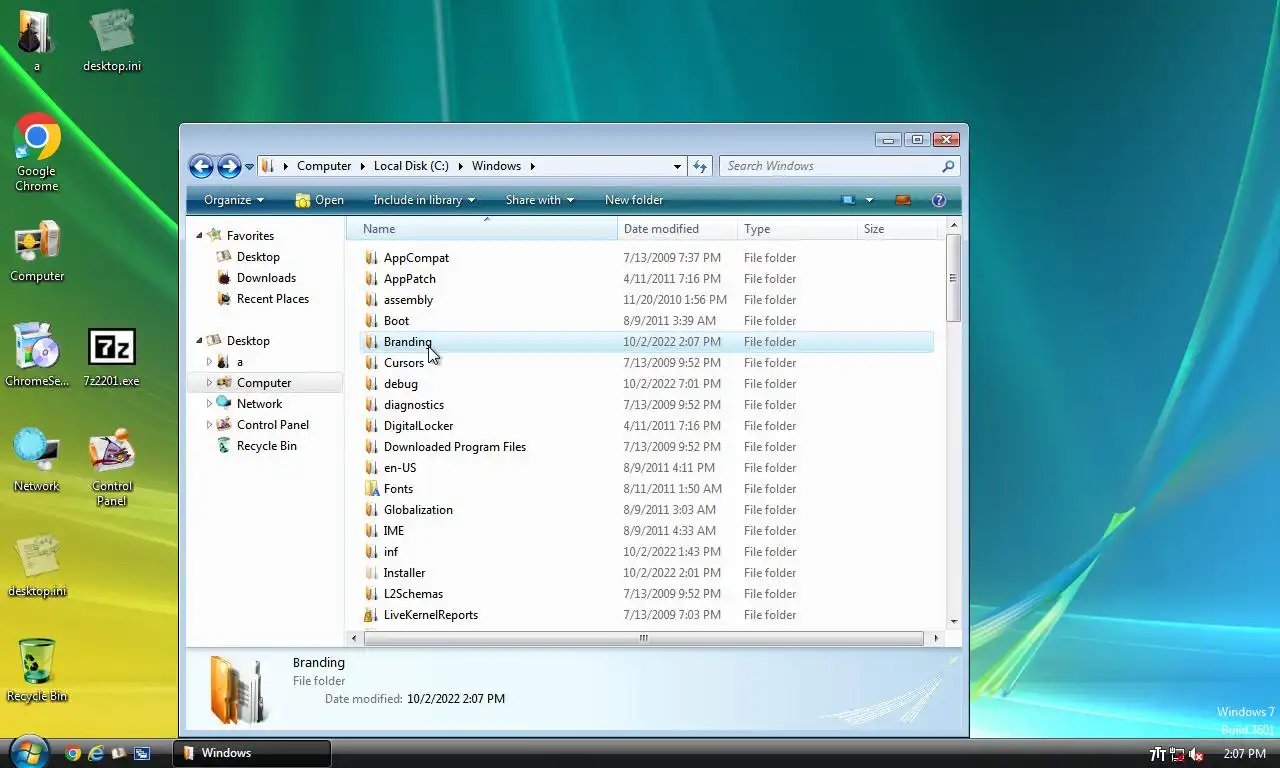Sort by Date modified column
This screenshot has height=768, width=1280.
tap(678, 229)
